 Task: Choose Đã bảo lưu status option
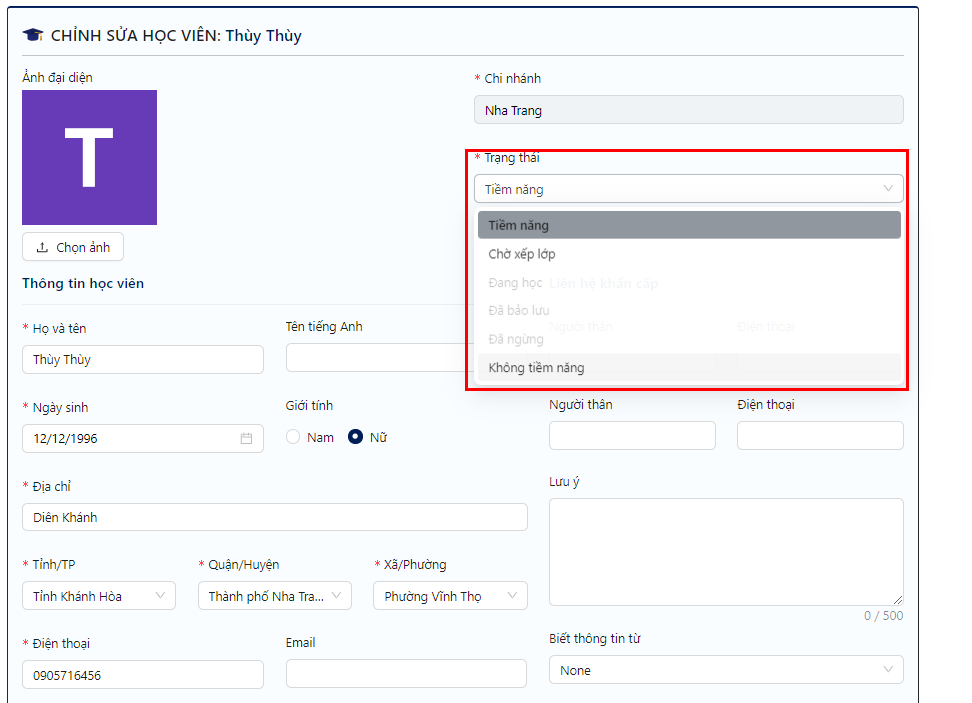coord(689,311)
